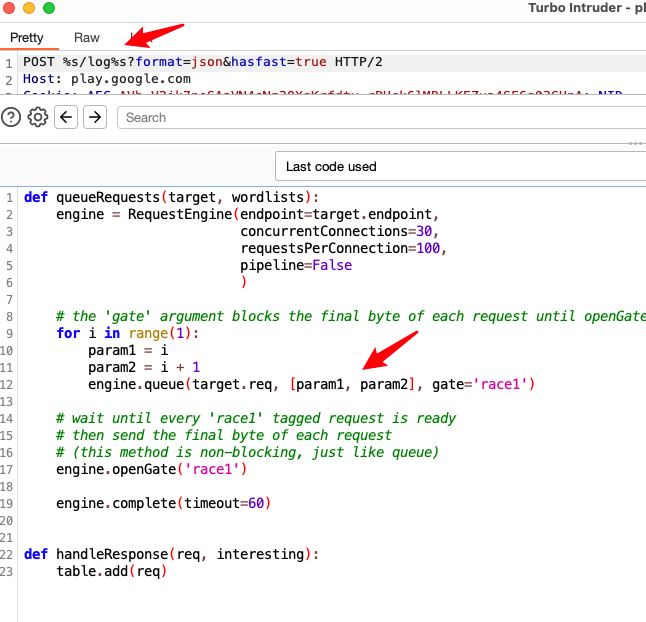Screen dimensions: 646x622
Task: Click 'for i in range(1):' line
Action: [x=128, y=333]
